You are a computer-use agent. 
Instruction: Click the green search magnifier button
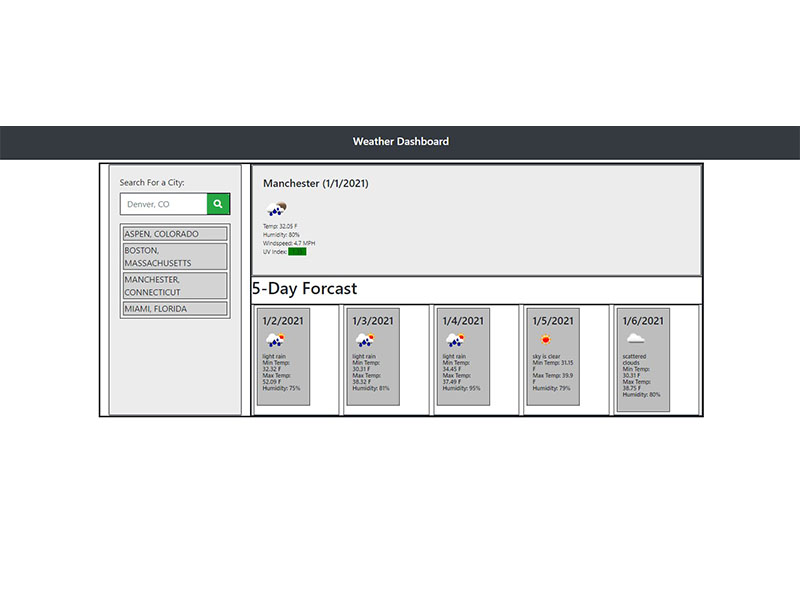point(218,204)
